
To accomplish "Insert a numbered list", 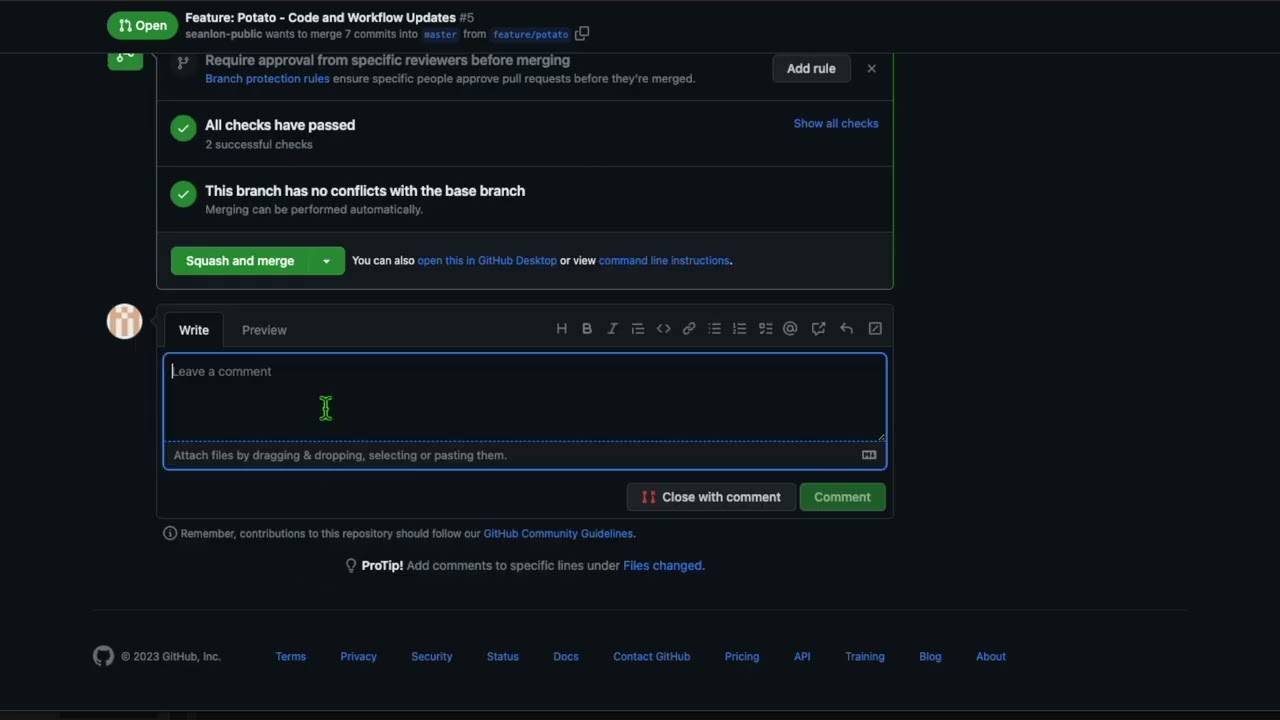I will click(x=740, y=329).
